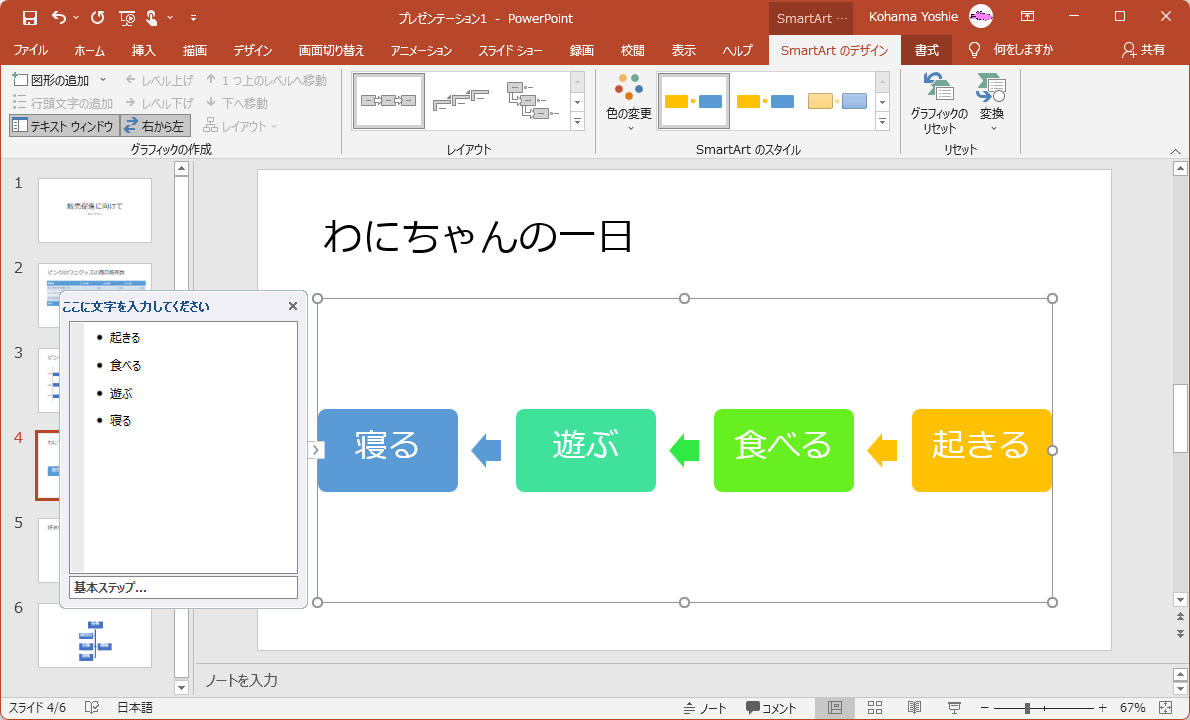1190x720 pixels.
Task: Select the second SmartArt style swatch
Action: click(766, 101)
